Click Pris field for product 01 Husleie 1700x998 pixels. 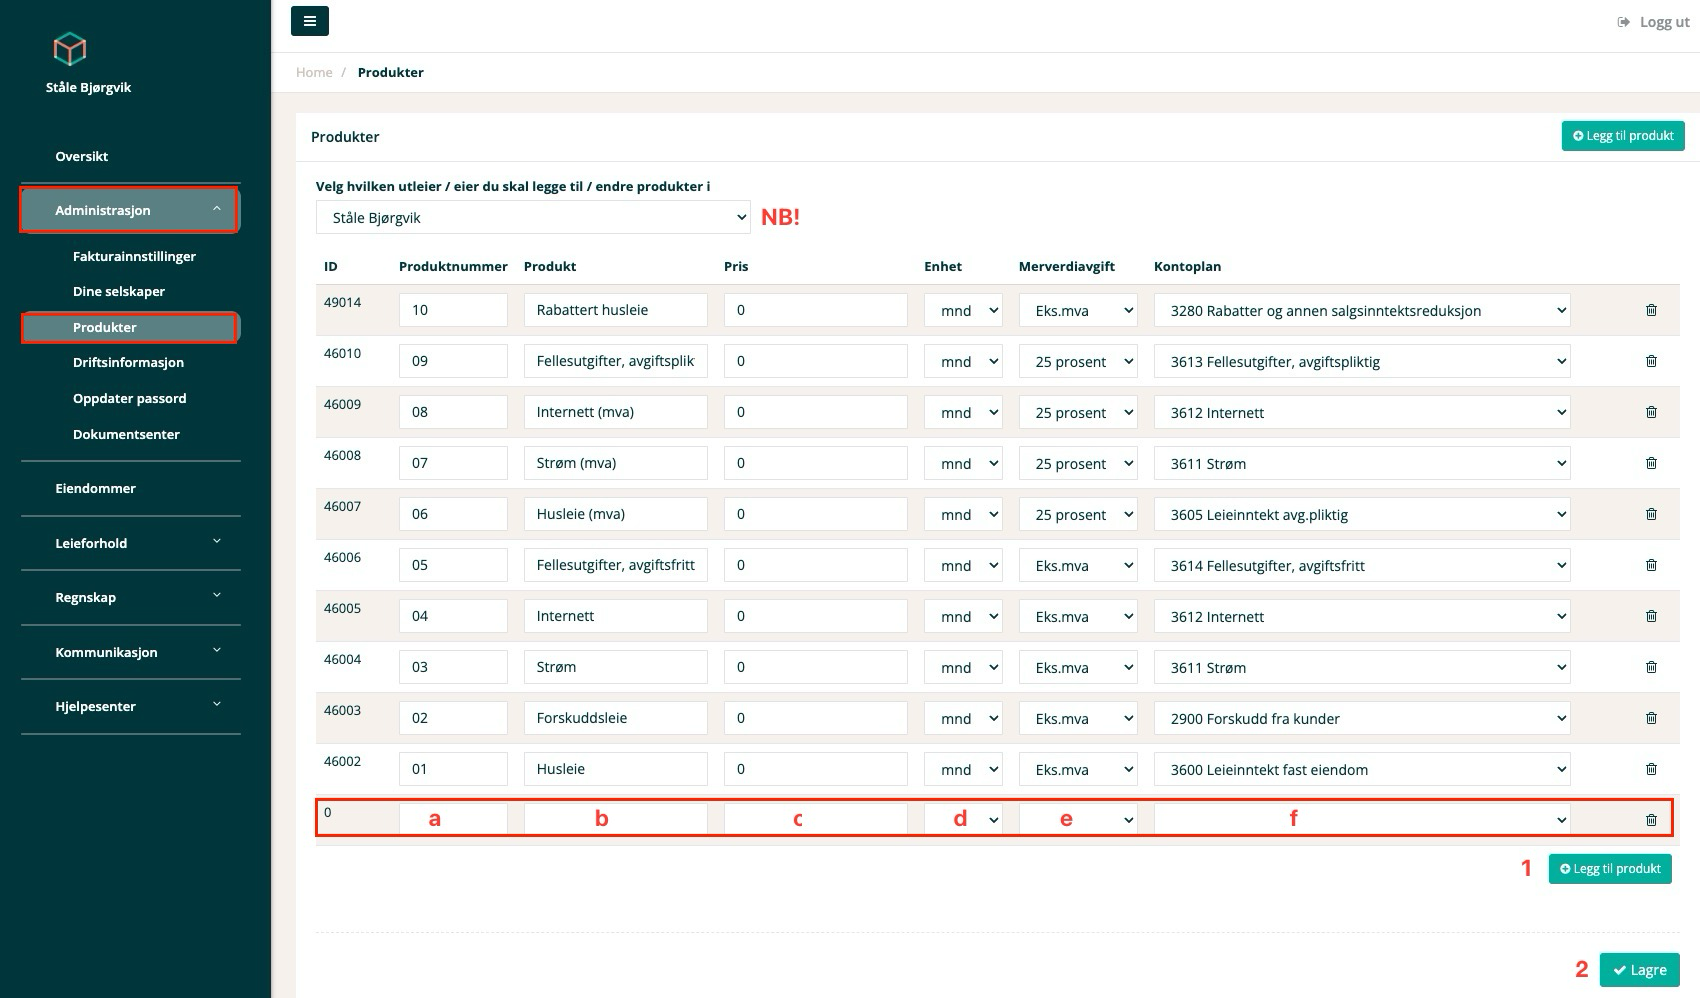816,769
